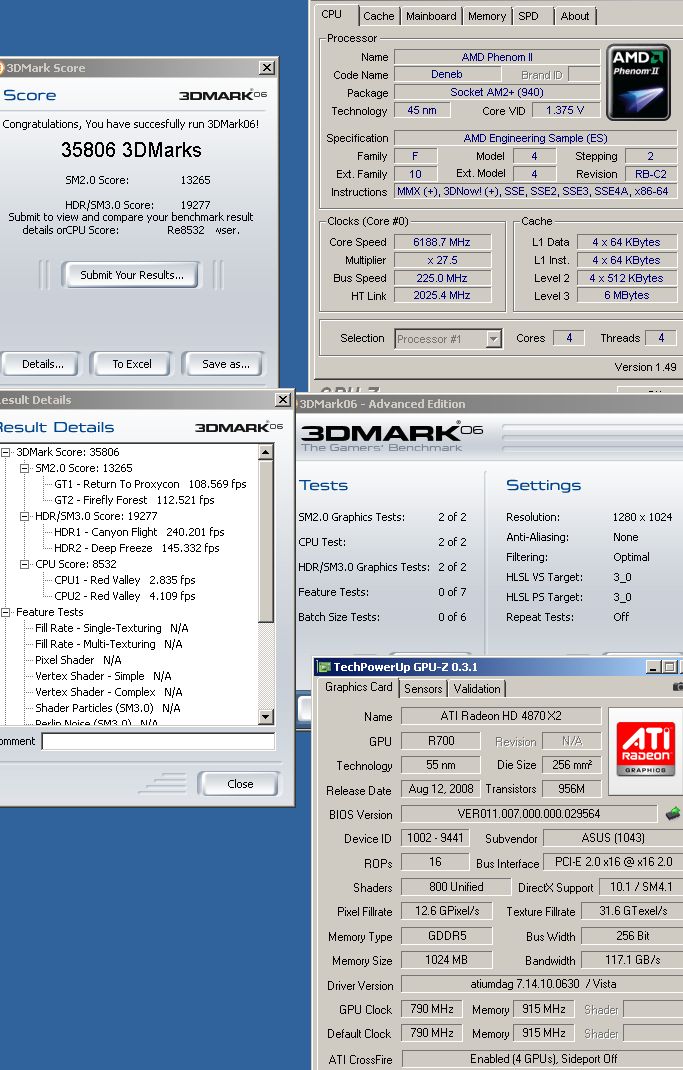This screenshot has width=683, height=1070.
Task: Switch to the Mainboard tab in CPU-Z
Action: click(431, 16)
